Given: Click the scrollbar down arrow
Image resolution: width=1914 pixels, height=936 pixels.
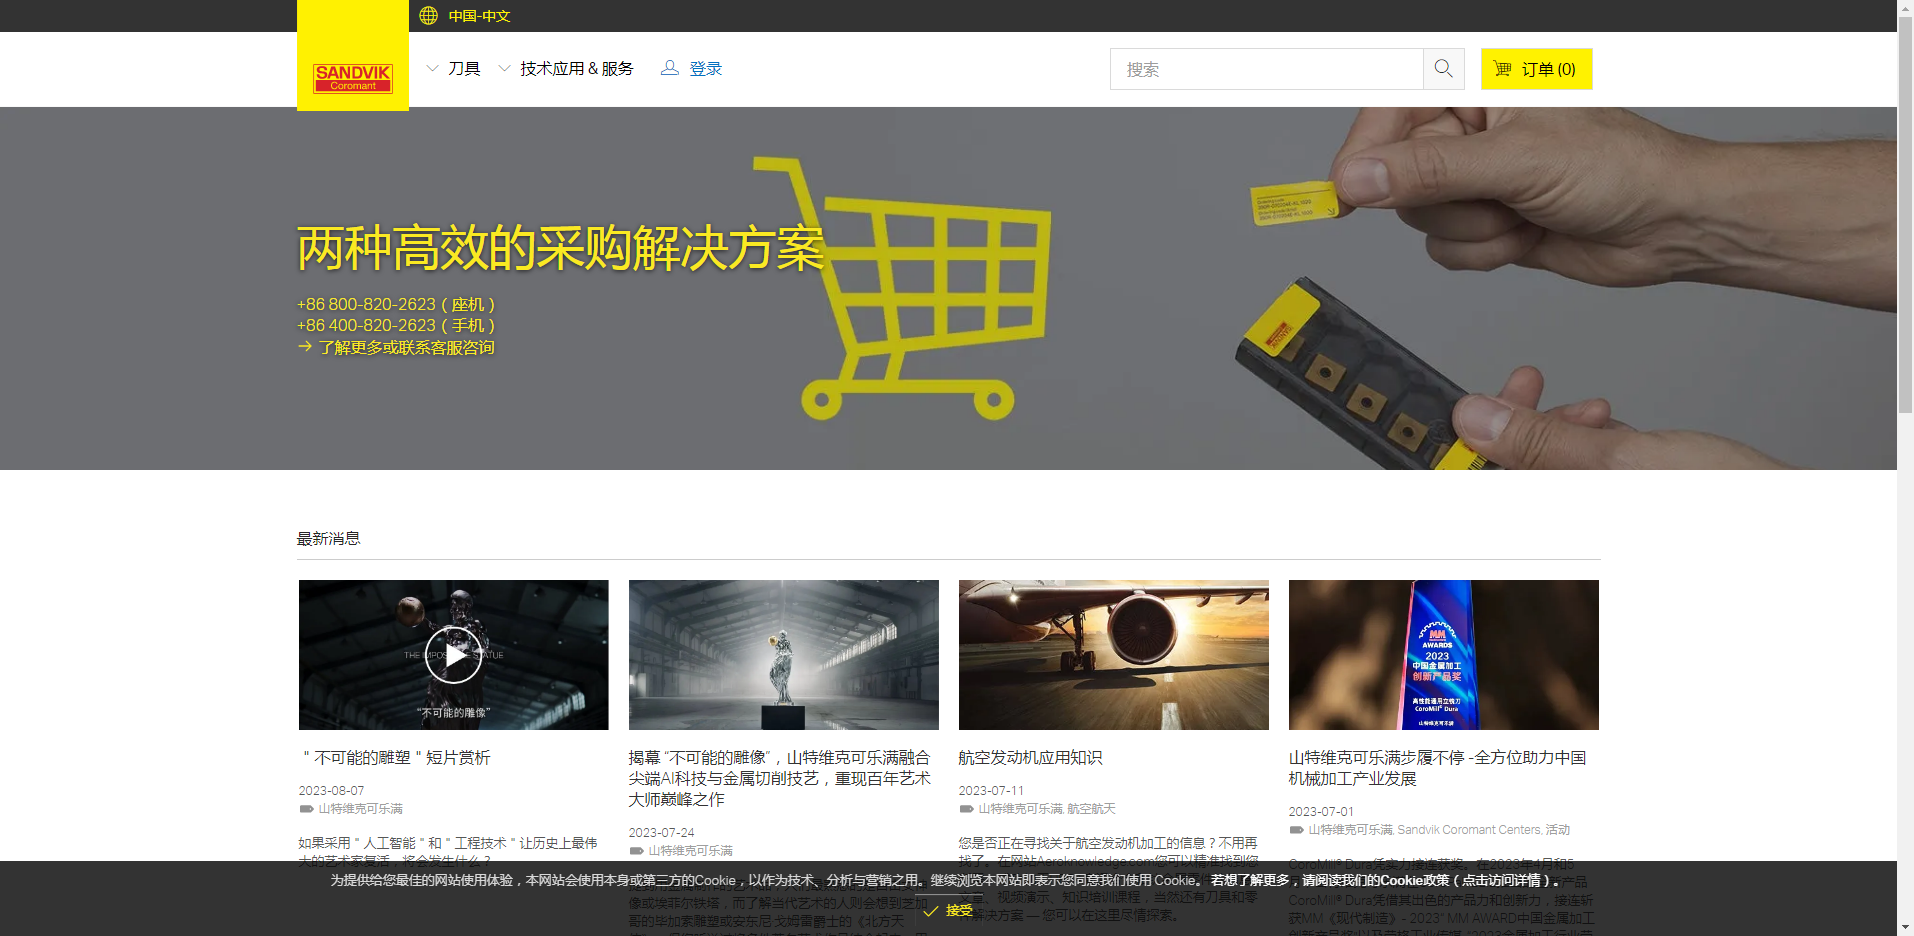Looking at the screenshot, I should coord(1905,928).
